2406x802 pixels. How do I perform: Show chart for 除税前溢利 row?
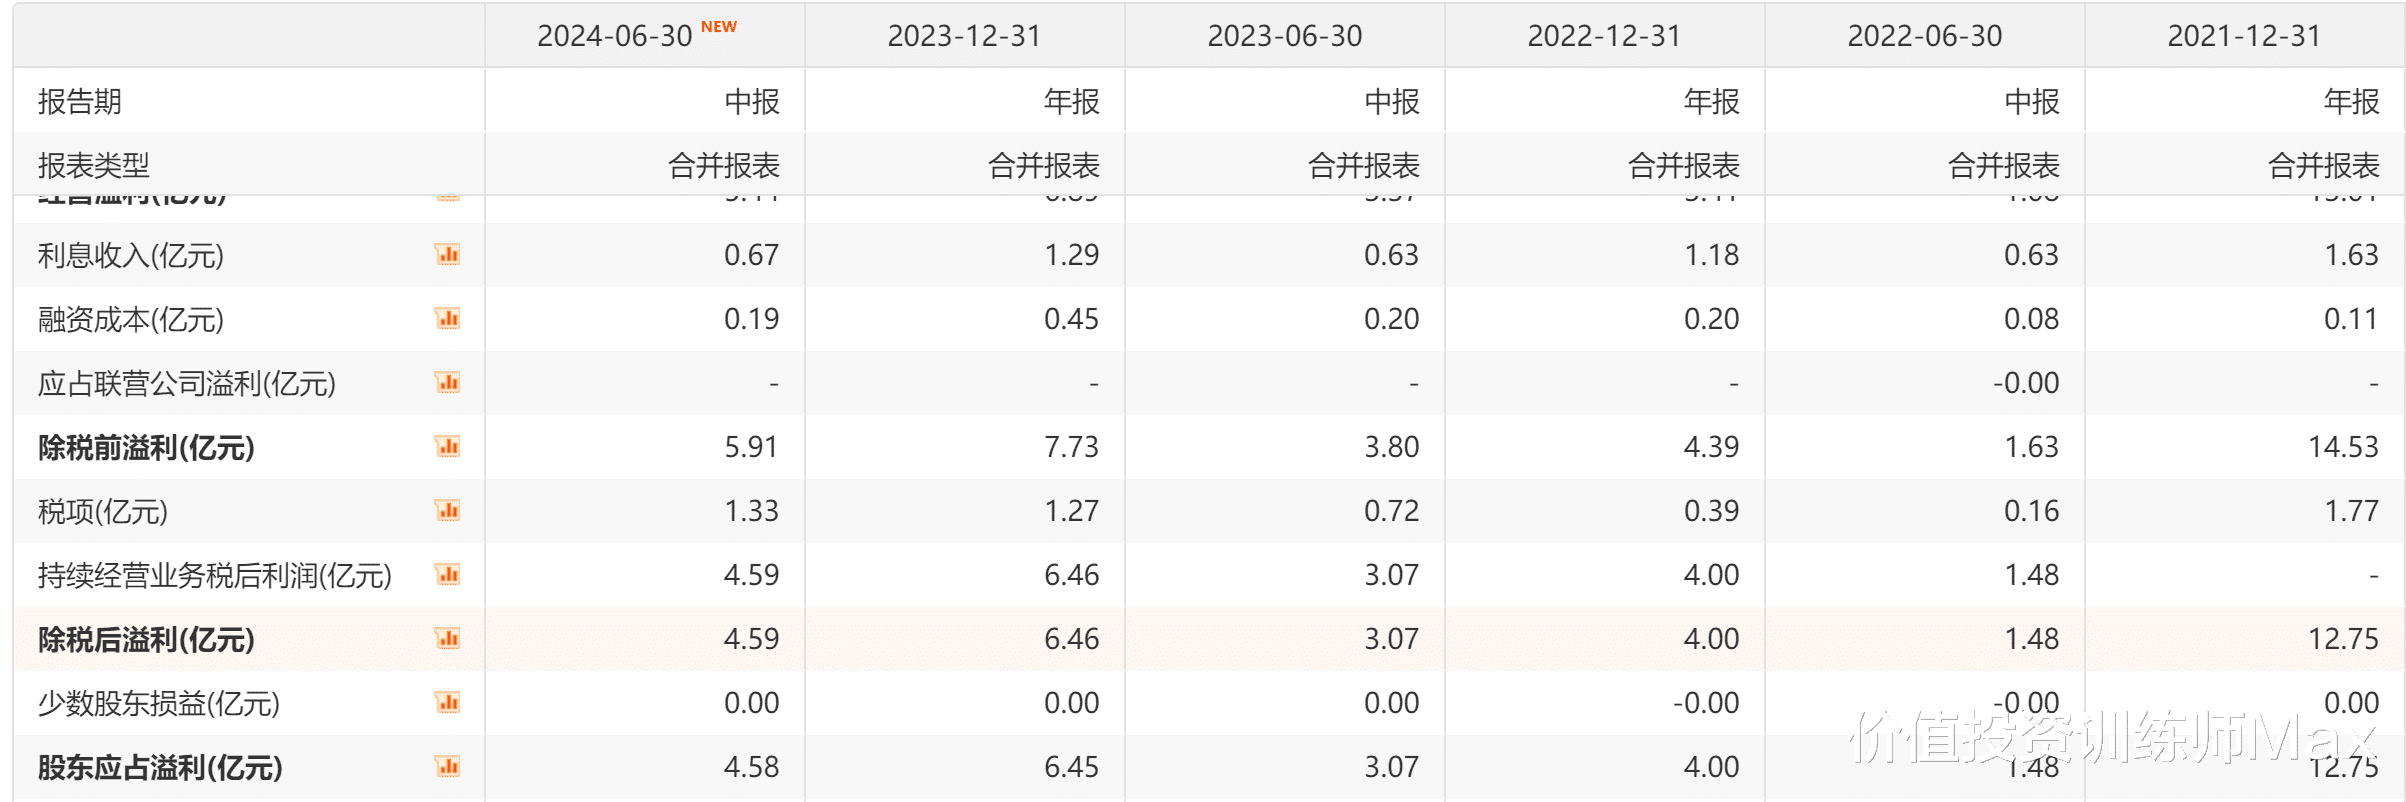coord(447,447)
